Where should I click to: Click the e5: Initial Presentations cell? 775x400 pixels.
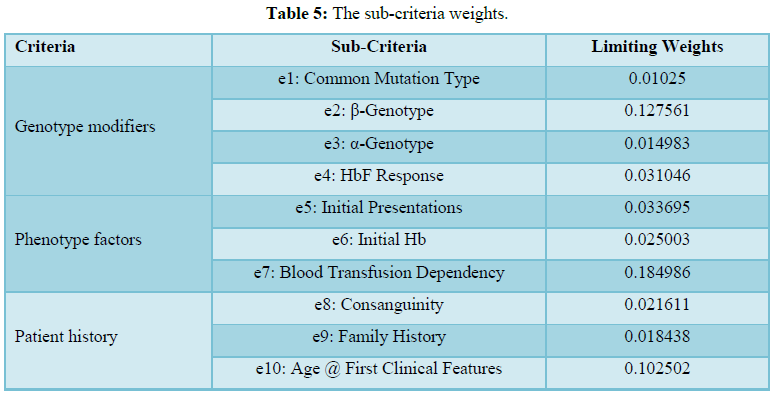pyautogui.click(x=378, y=208)
